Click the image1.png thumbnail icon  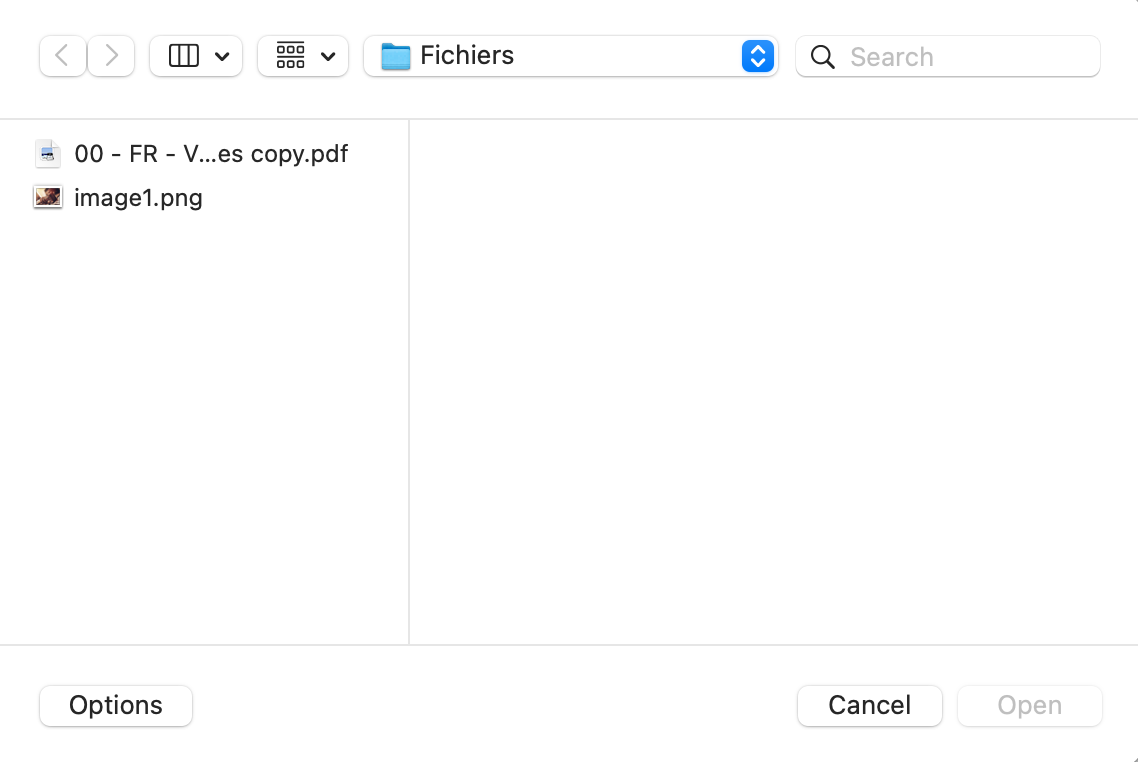click(x=48, y=198)
